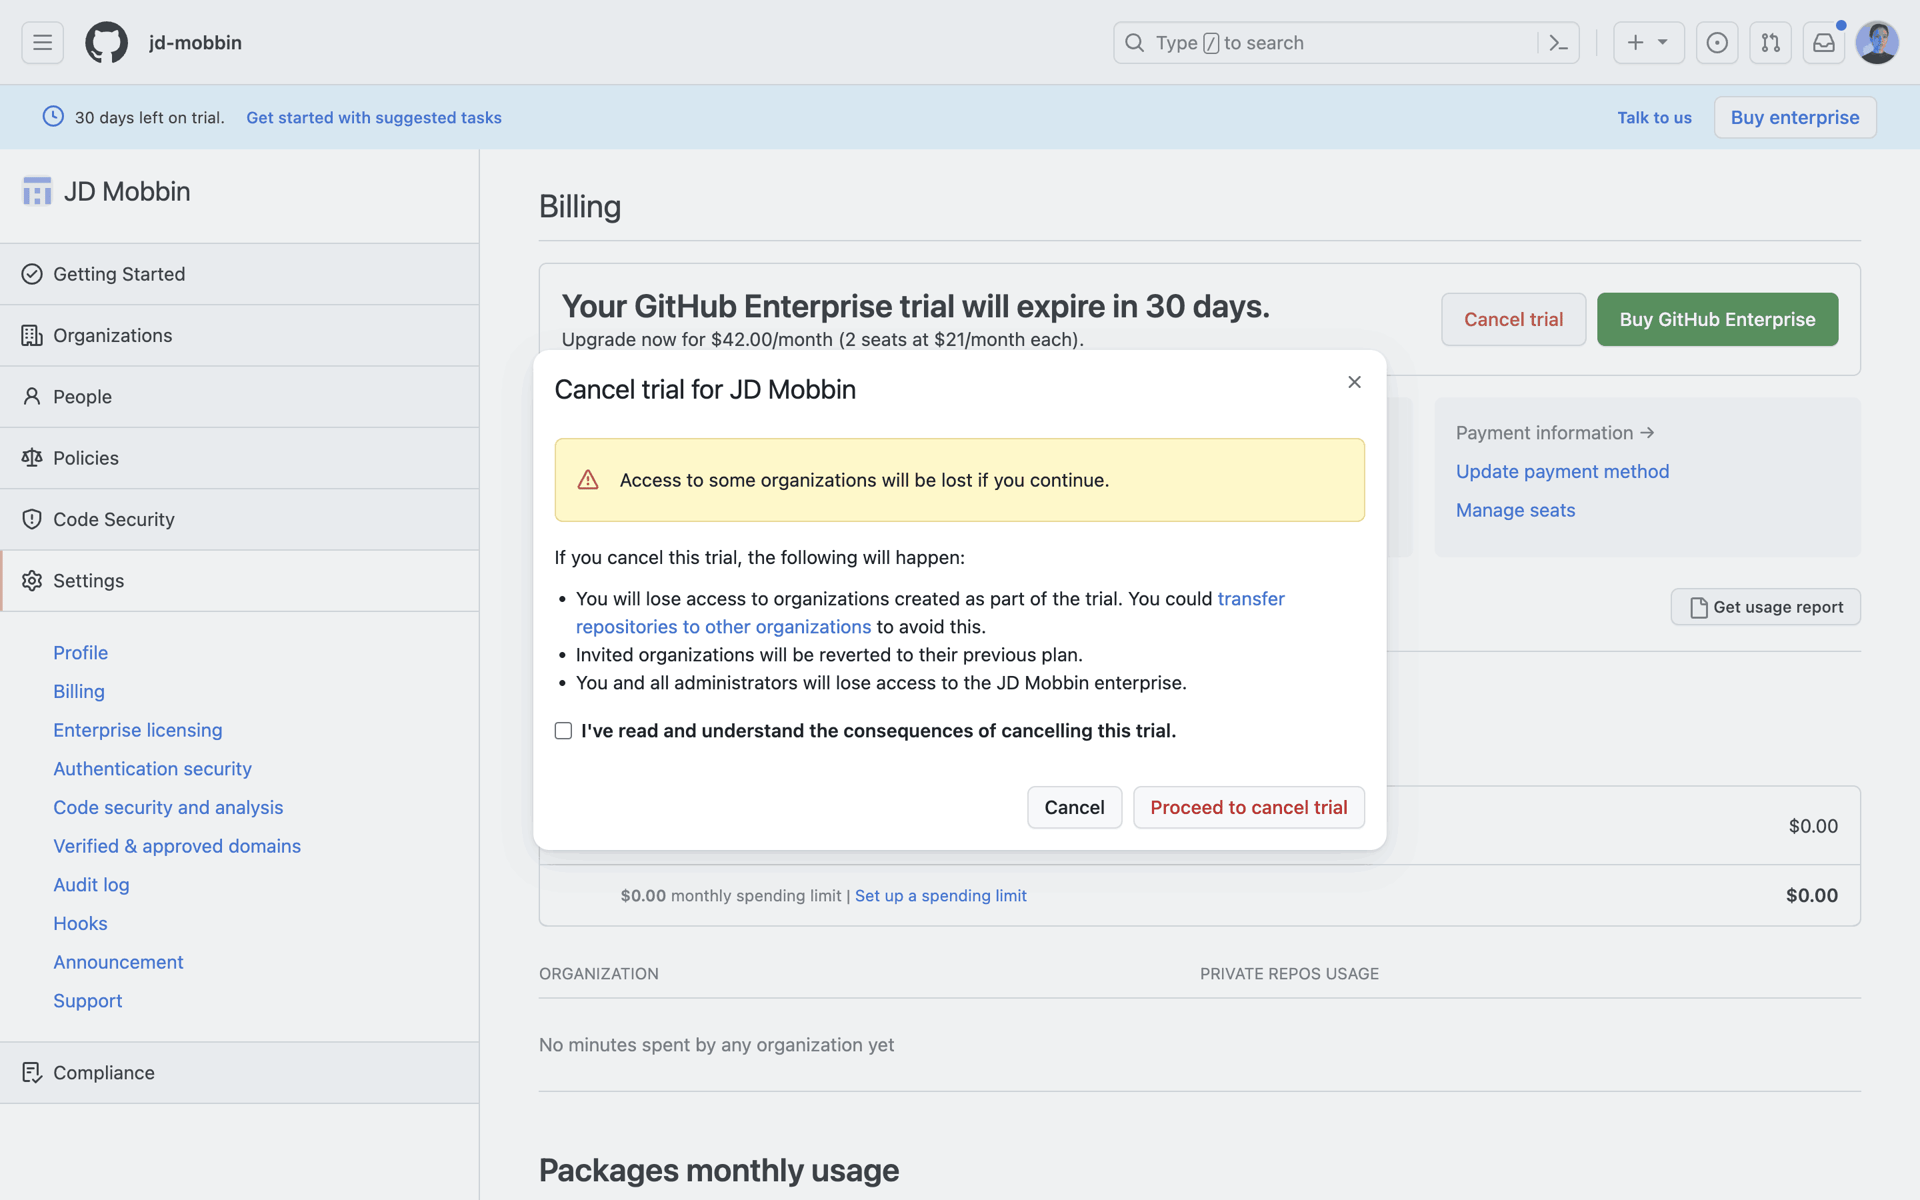
Task: Click the Buy enterprise button
Action: click(1795, 117)
